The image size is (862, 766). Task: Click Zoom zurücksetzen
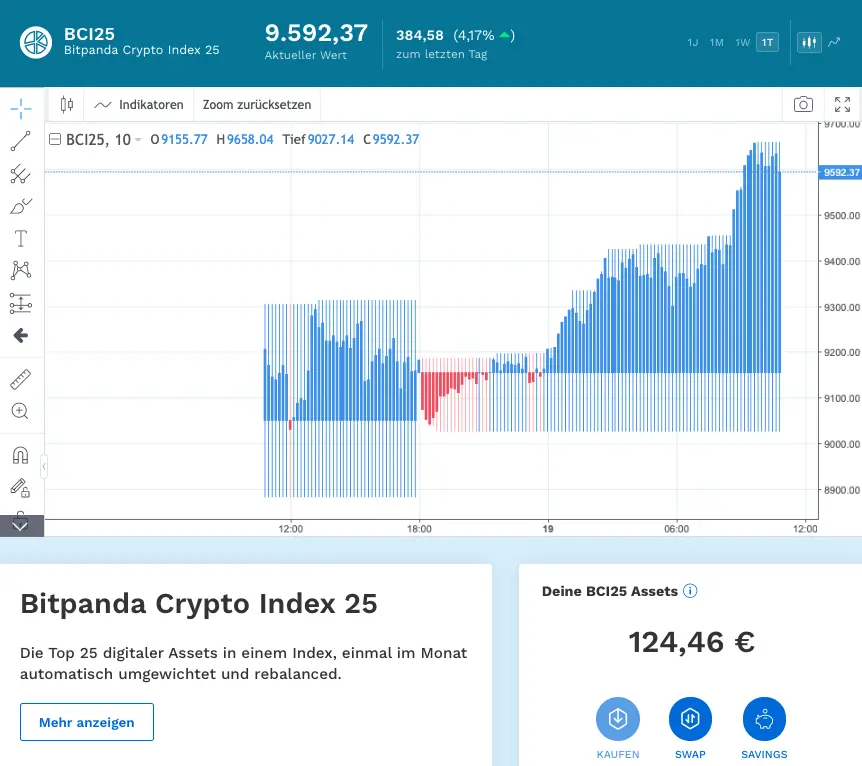coord(257,104)
